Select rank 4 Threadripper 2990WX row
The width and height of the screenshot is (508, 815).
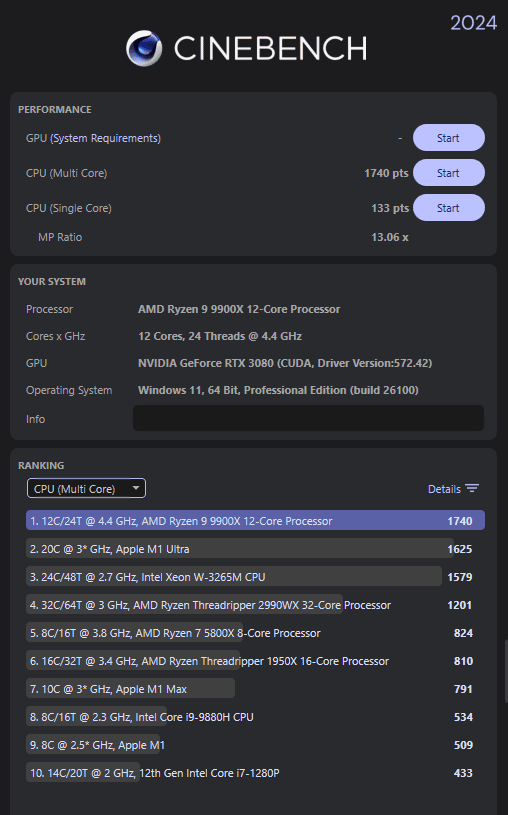(255, 605)
